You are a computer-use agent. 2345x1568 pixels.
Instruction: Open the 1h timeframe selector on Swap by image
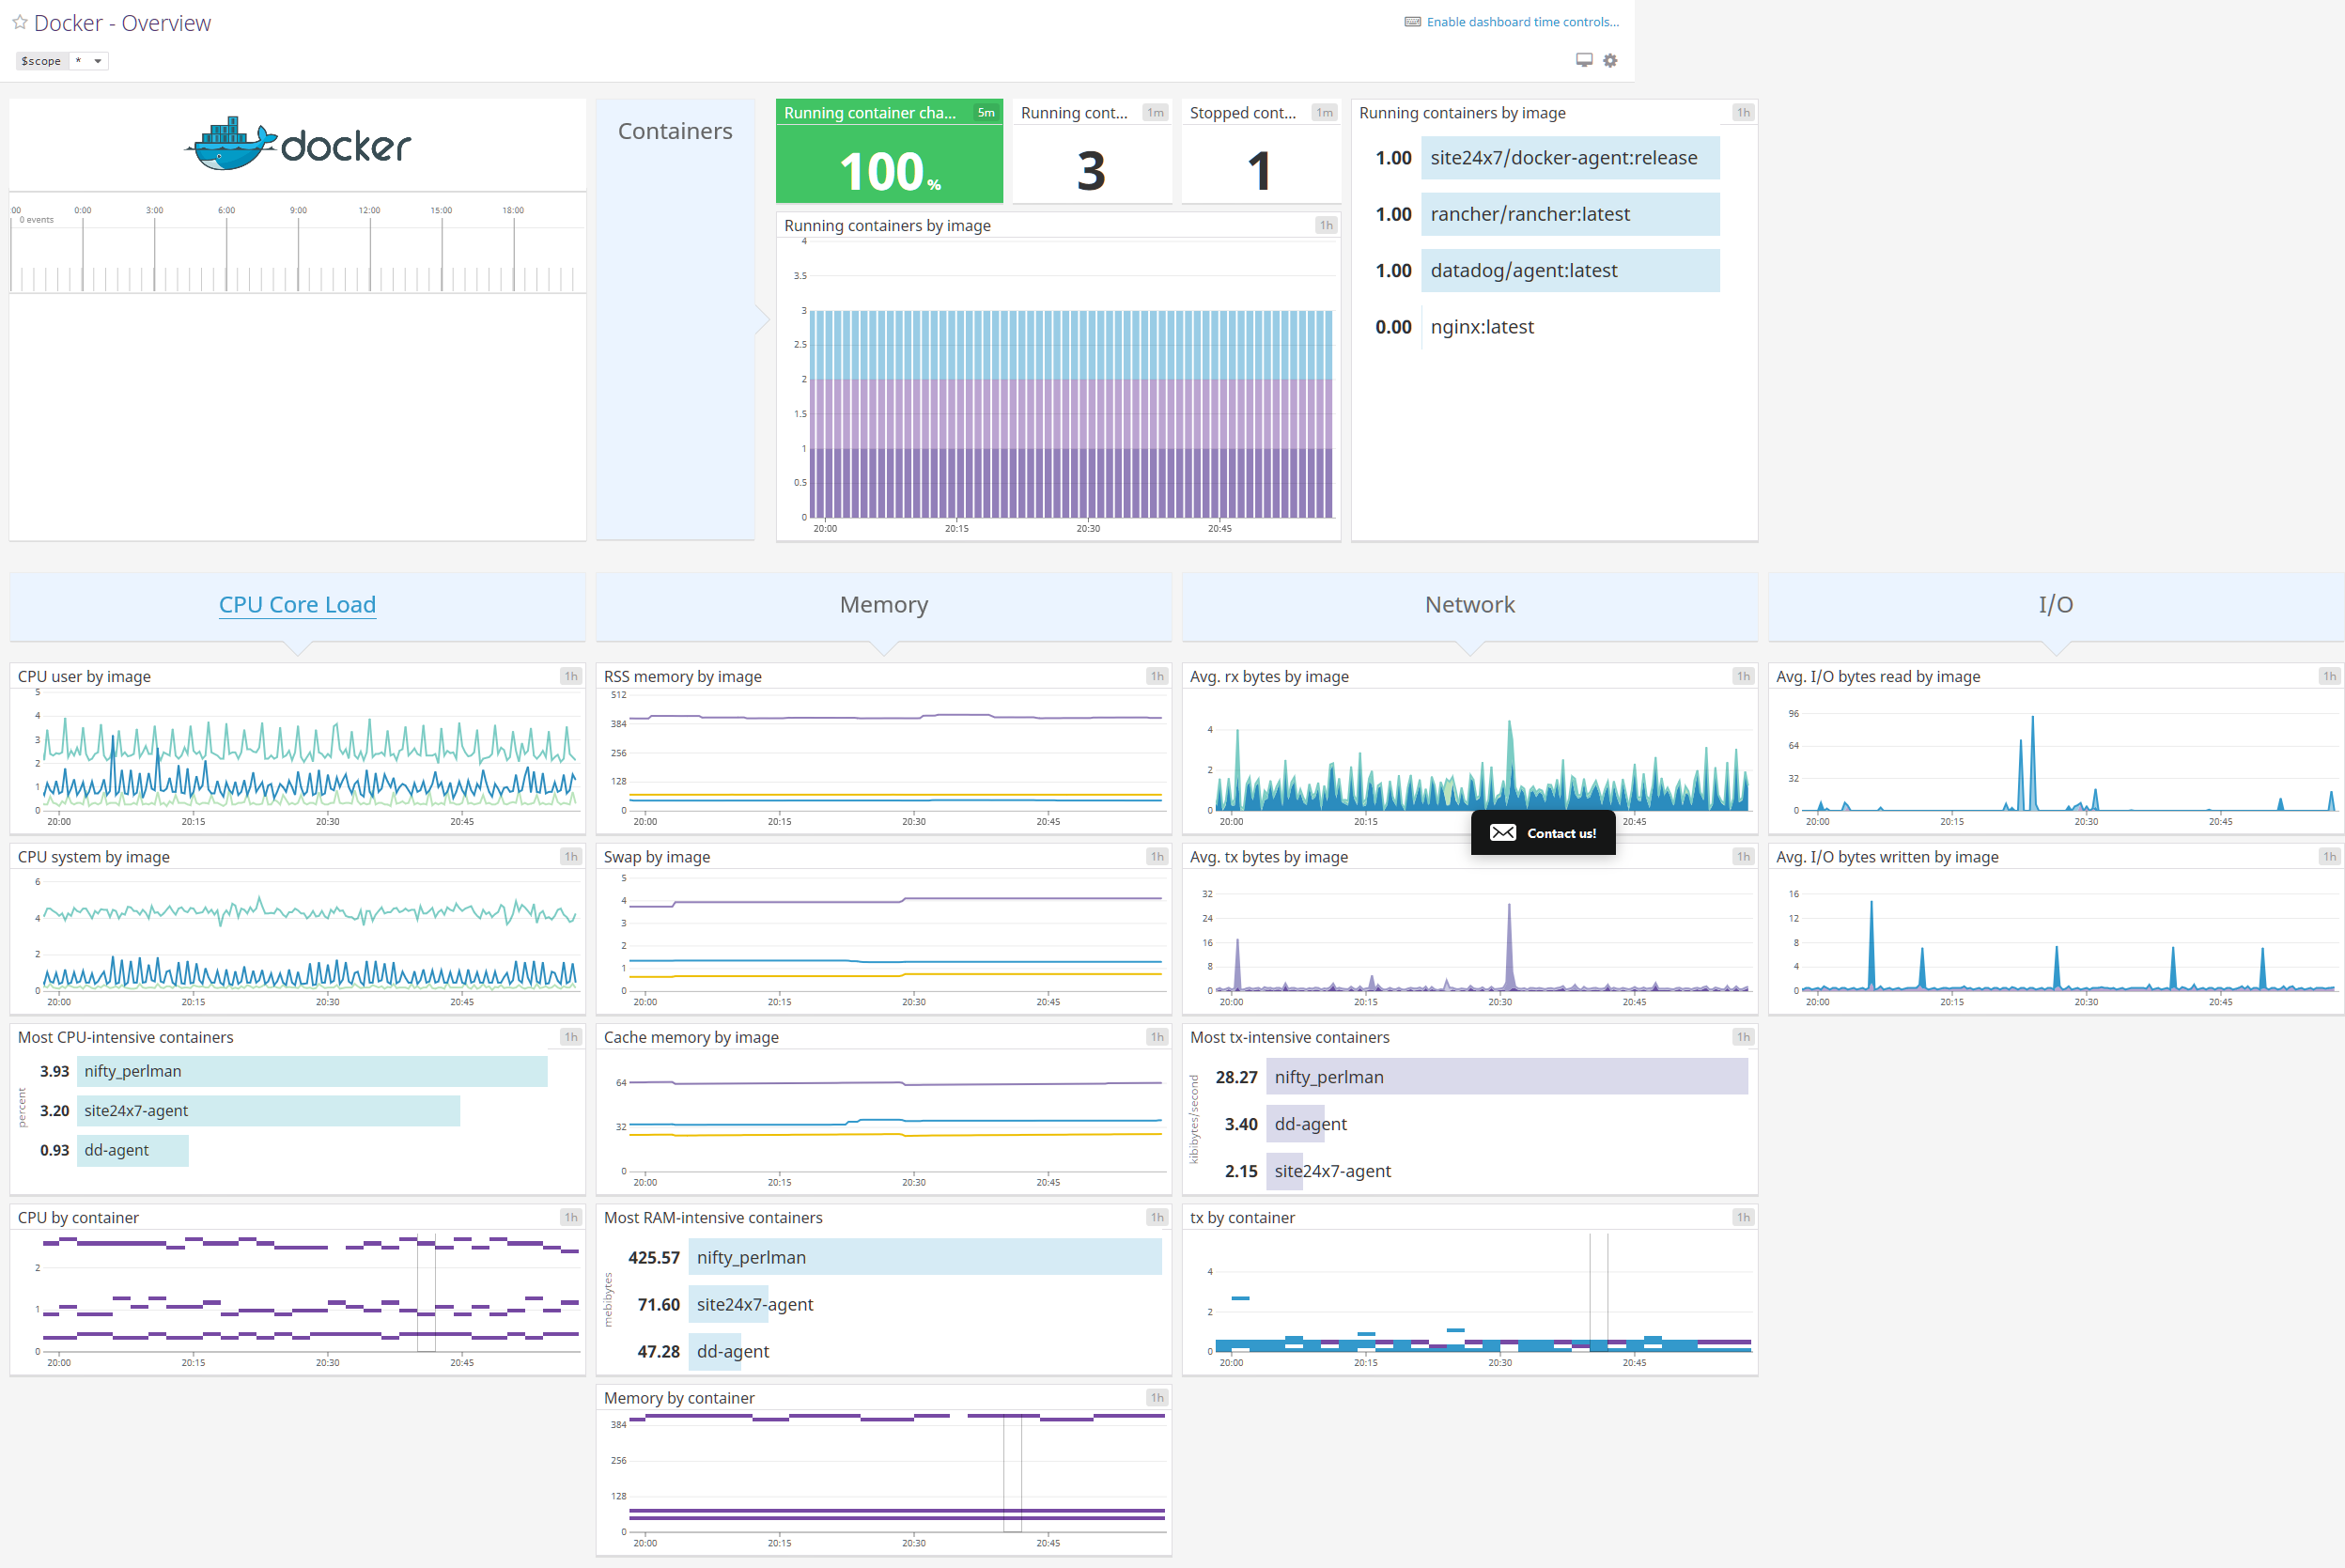click(1156, 856)
